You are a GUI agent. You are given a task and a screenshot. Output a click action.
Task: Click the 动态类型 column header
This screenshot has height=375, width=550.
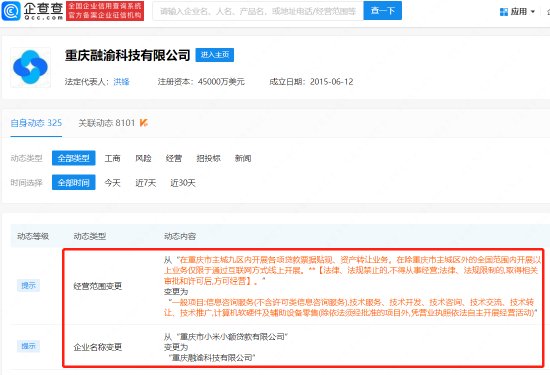coord(90,236)
